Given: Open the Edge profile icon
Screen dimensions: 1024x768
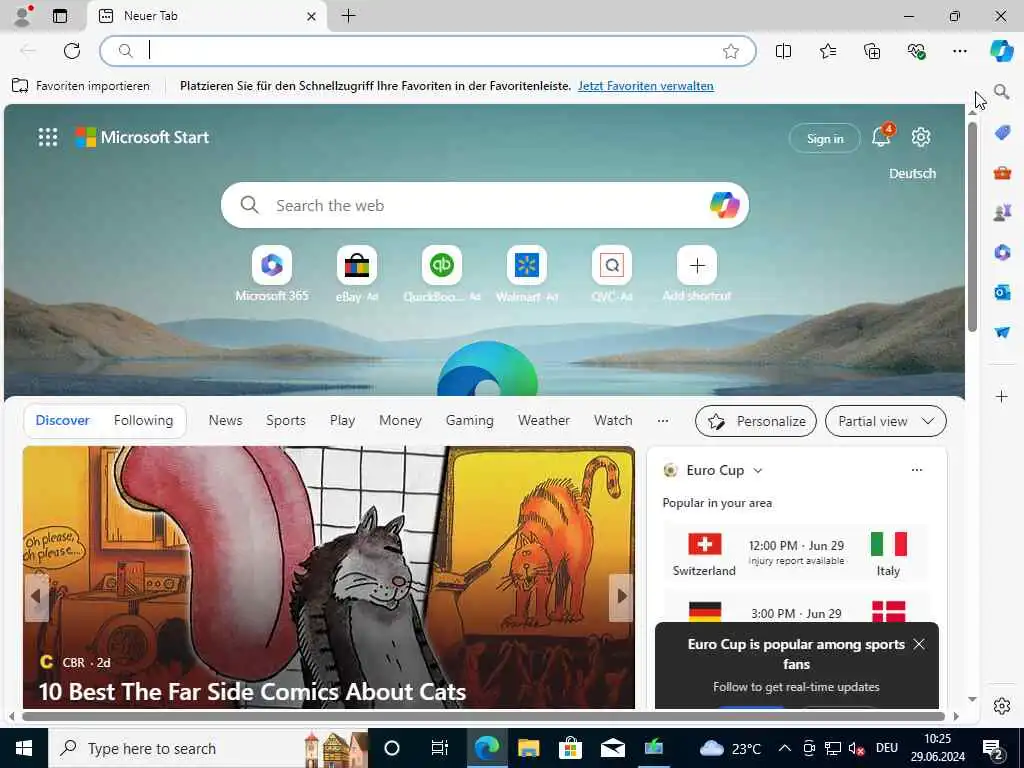Looking at the screenshot, I should pyautogui.click(x=23, y=16).
